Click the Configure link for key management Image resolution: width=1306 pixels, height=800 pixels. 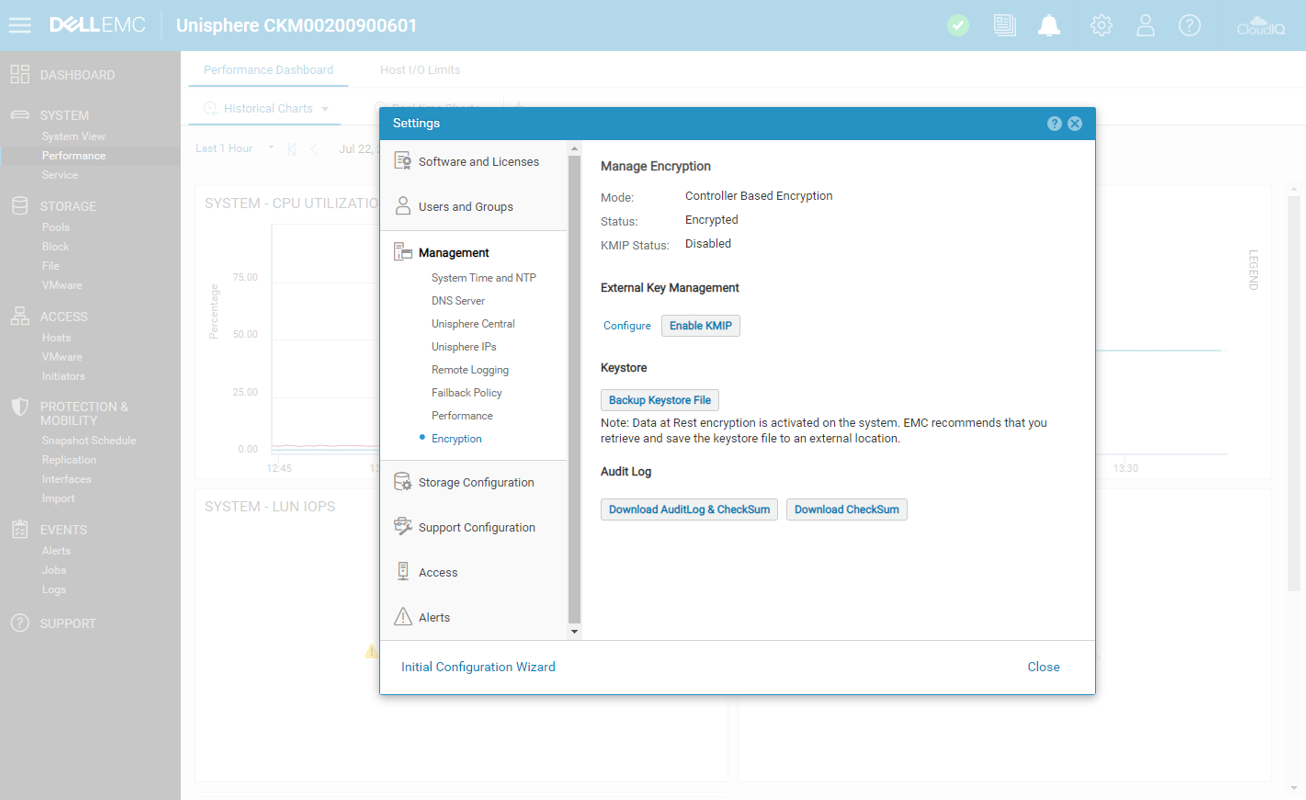pos(627,326)
